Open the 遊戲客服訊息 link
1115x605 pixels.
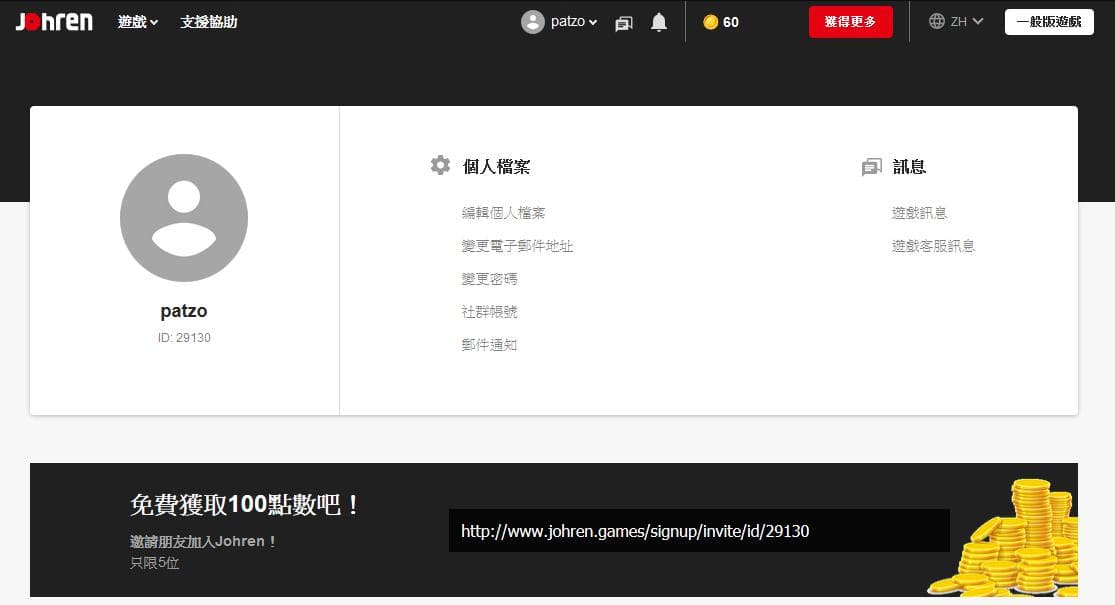point(933,246)
